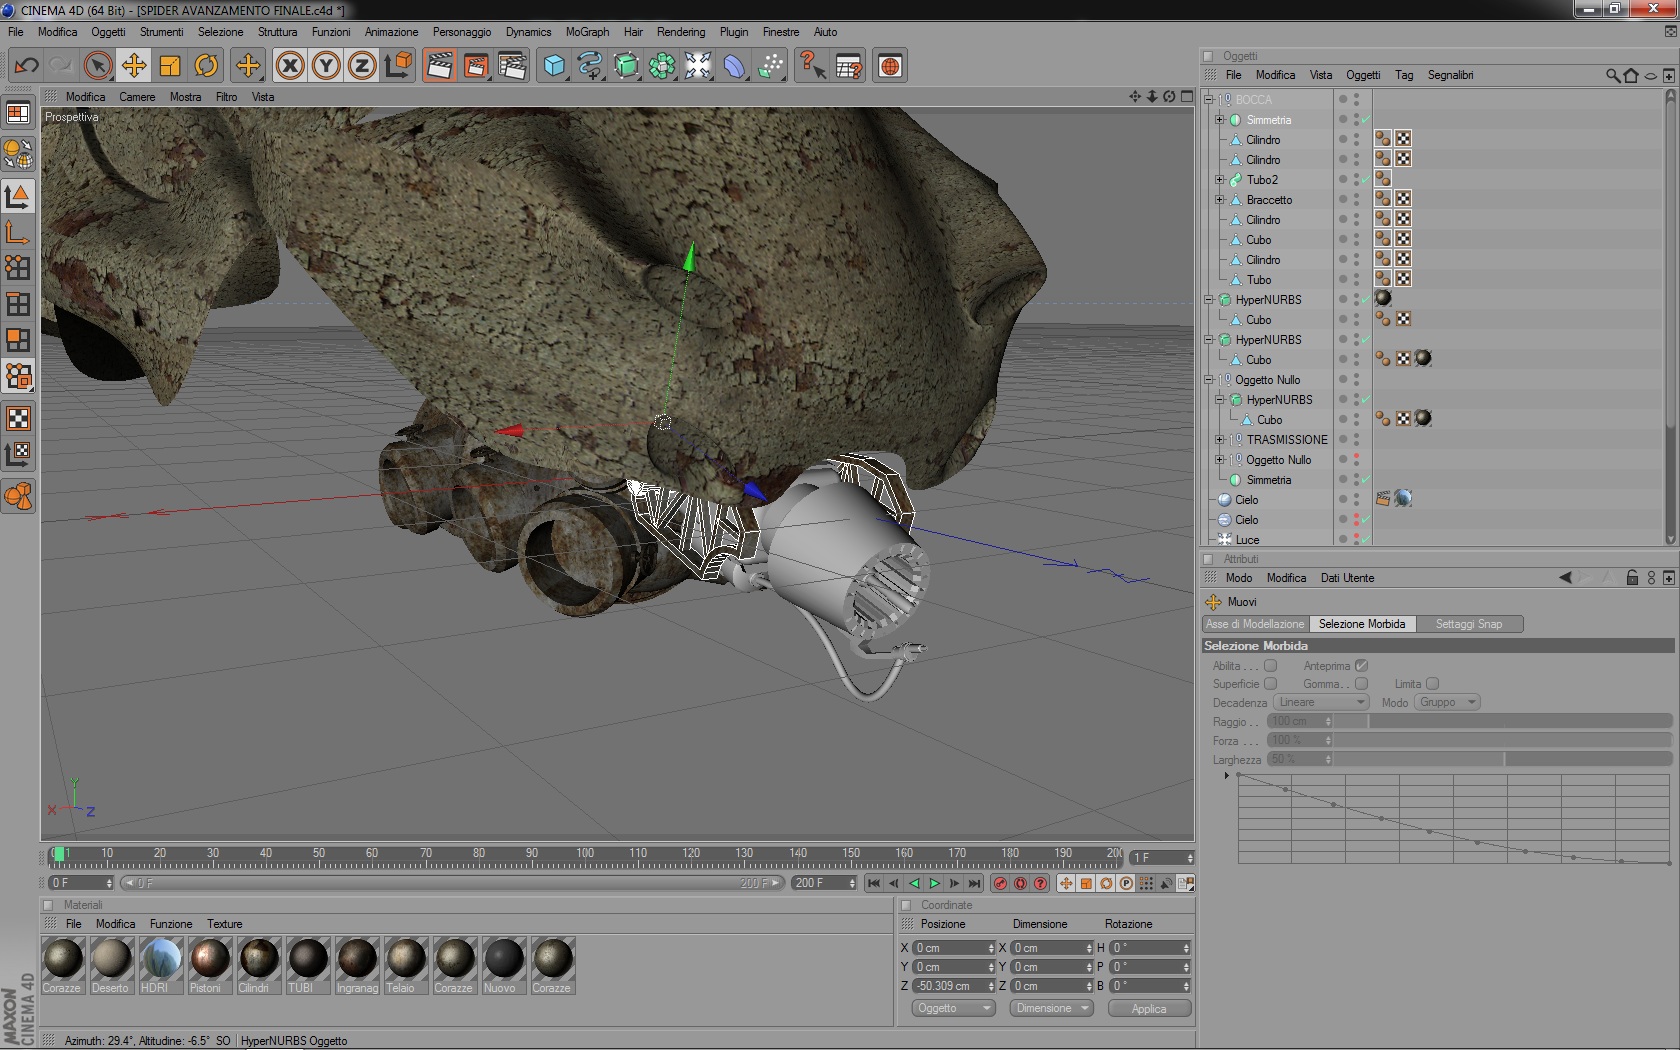The width and height of the screenshot is (1680, 1050).
Task: Add a Cube primitive object
Action: click(554, 66)
